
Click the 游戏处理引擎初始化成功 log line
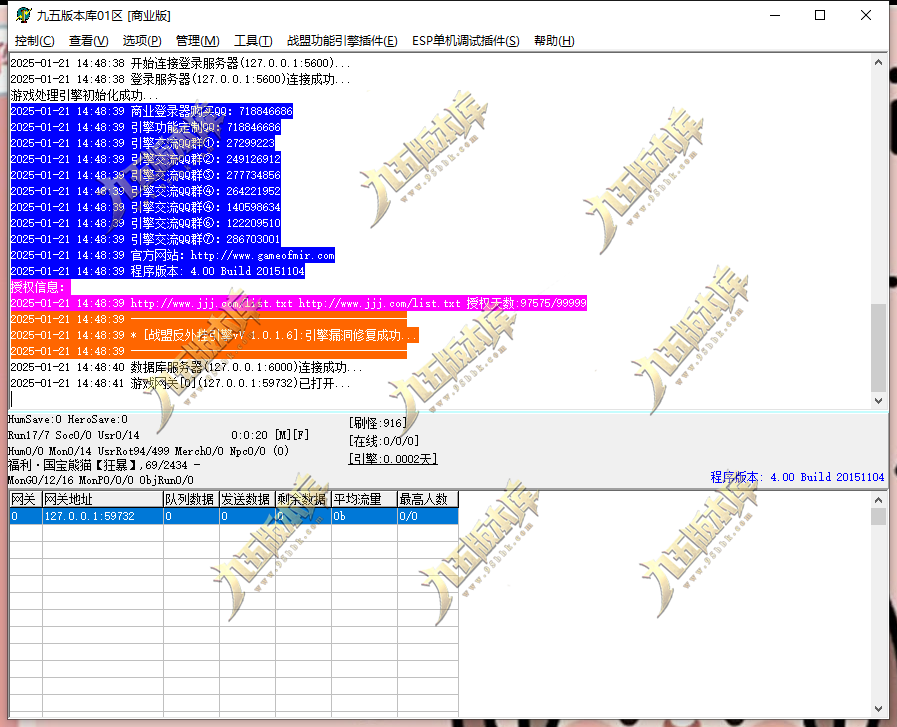click(84, 95)
